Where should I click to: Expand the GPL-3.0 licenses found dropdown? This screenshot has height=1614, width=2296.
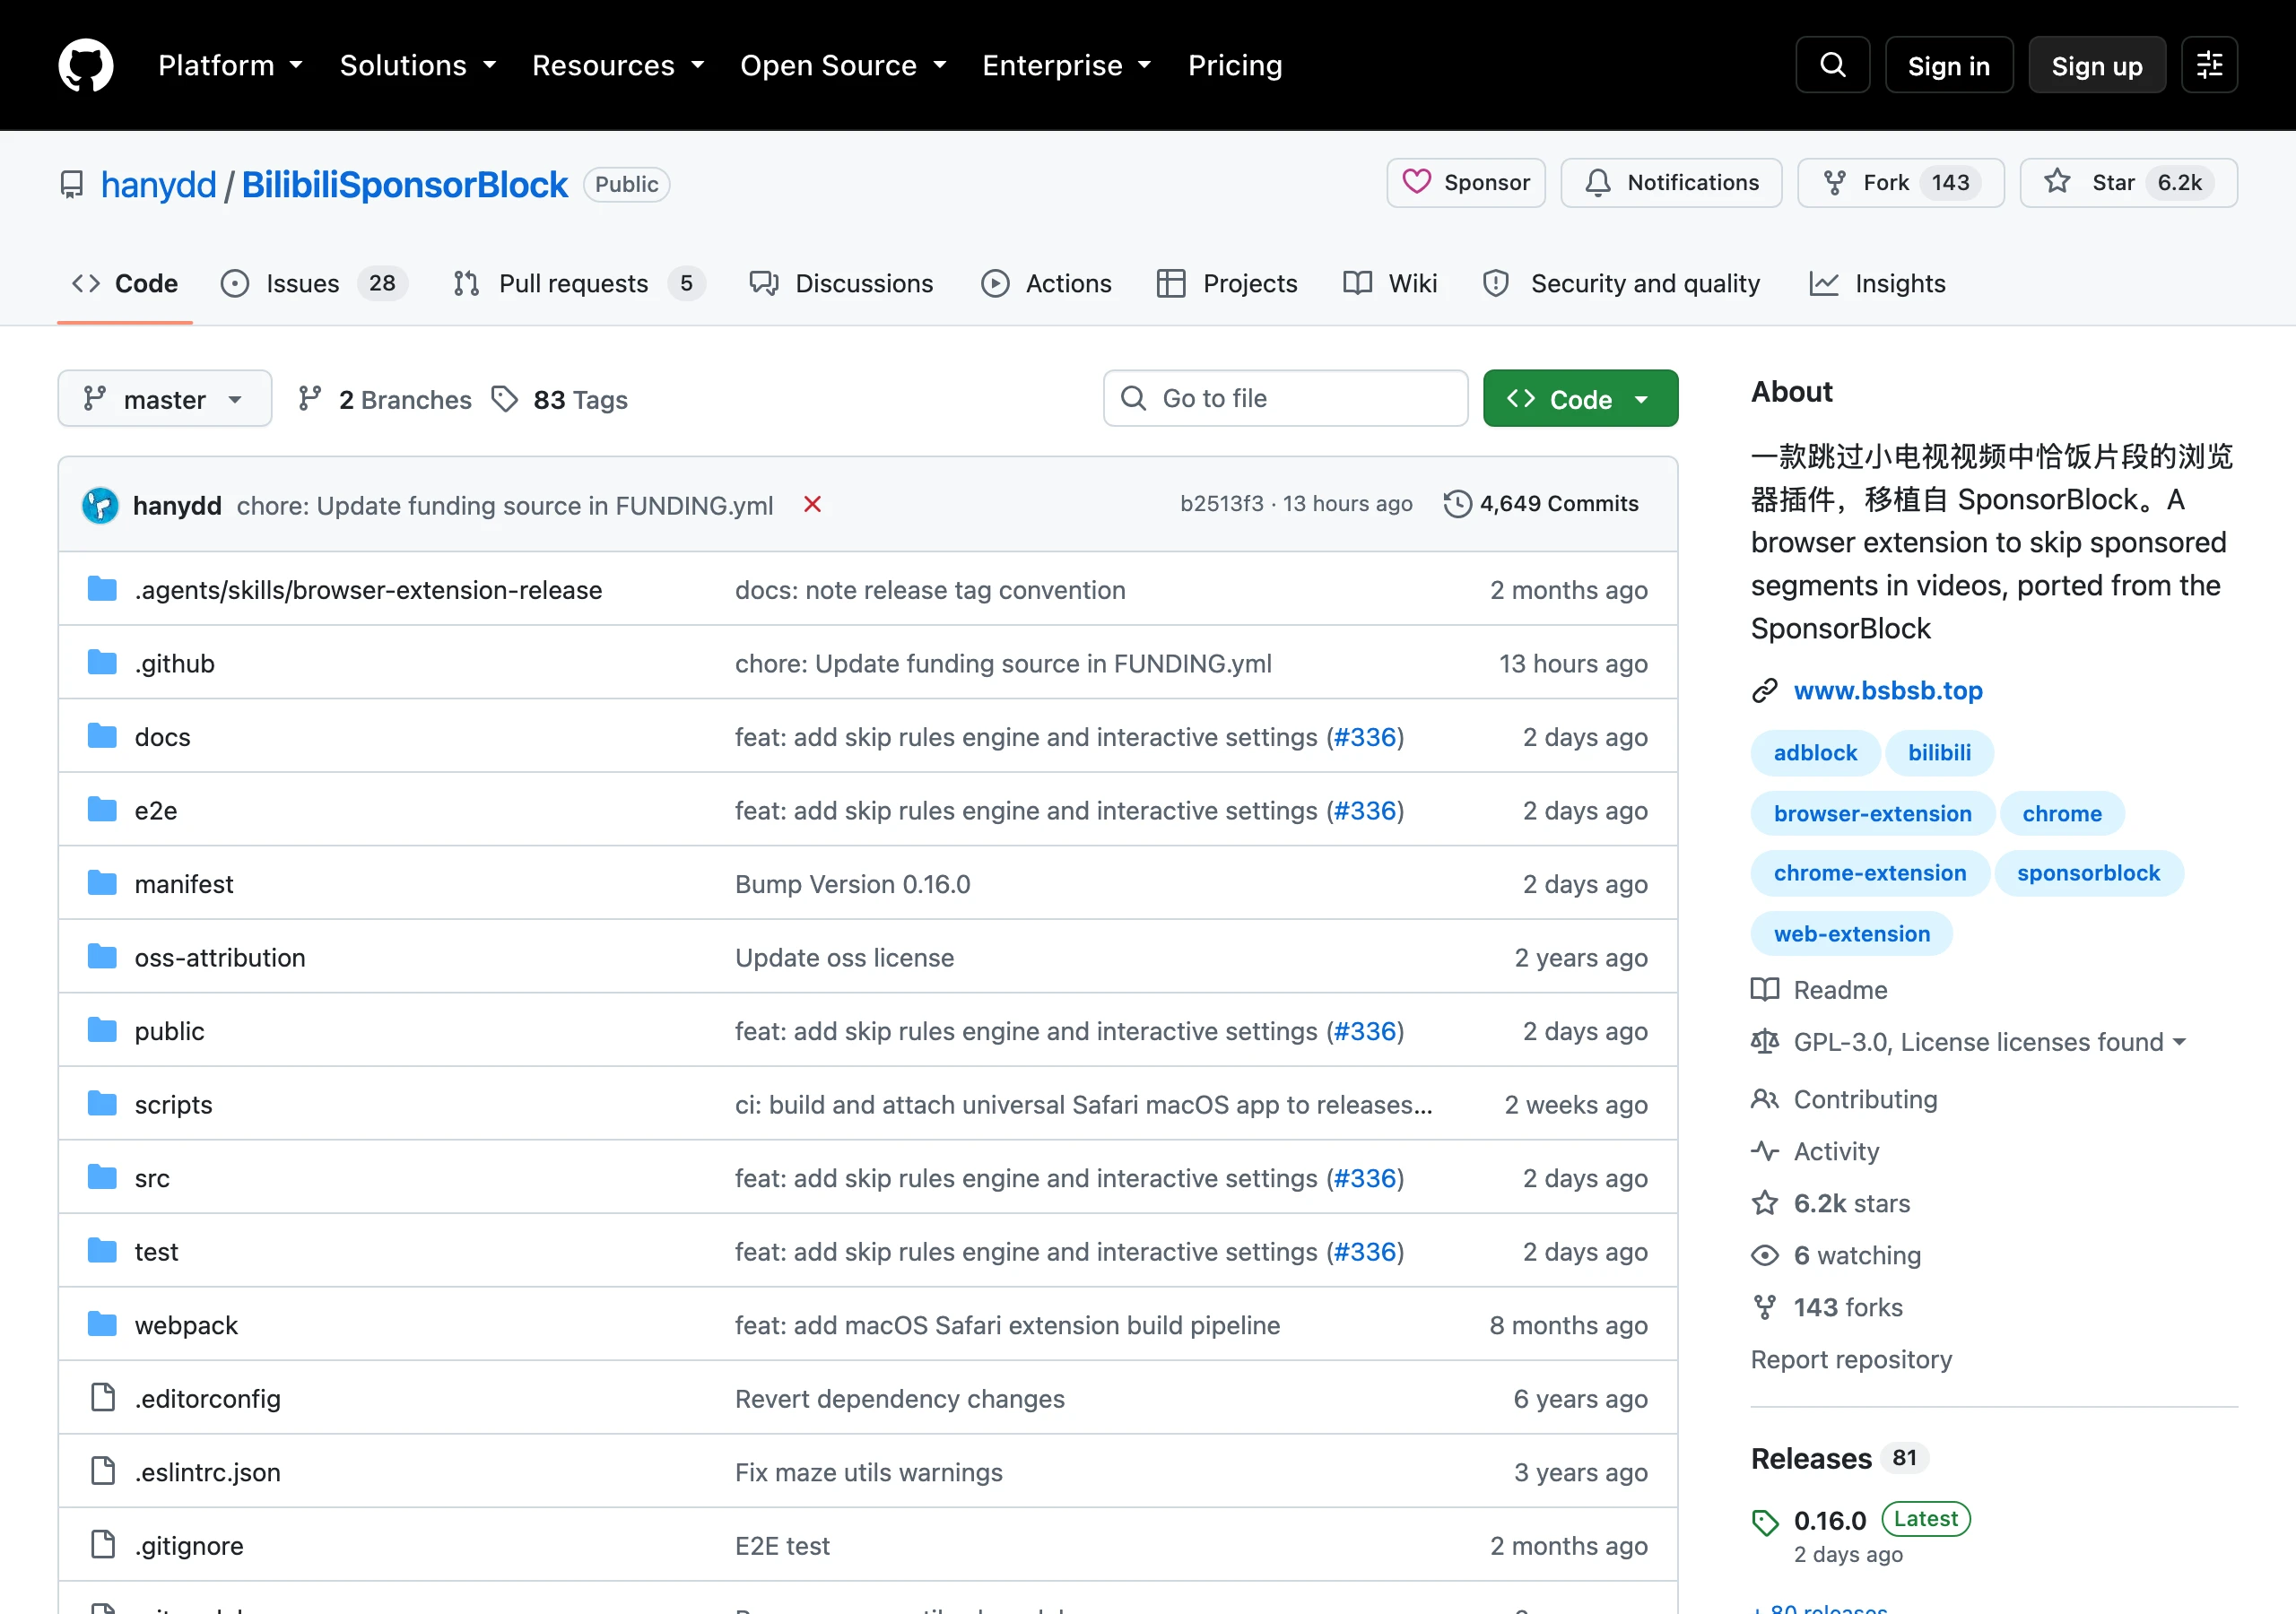[1969, 1042]
